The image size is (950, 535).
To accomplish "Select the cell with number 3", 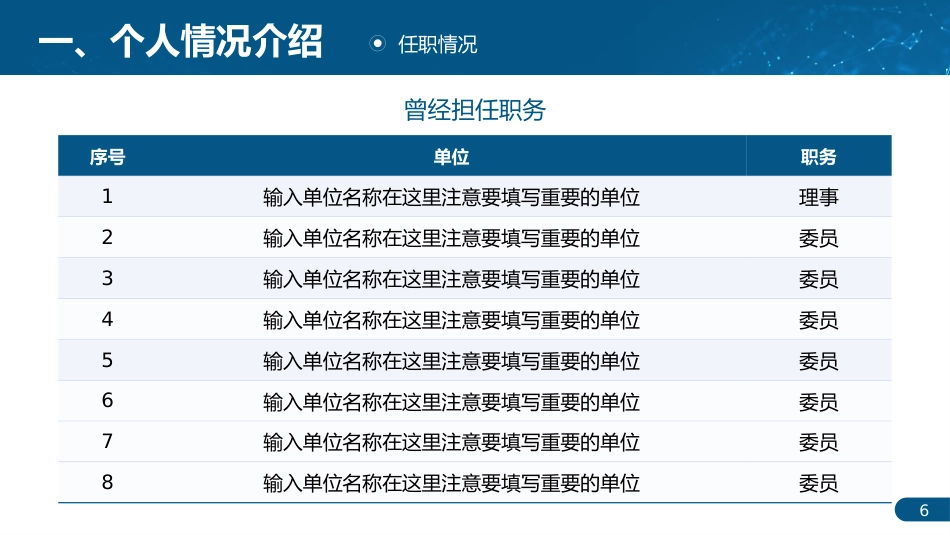I will [x=107, y=278].
